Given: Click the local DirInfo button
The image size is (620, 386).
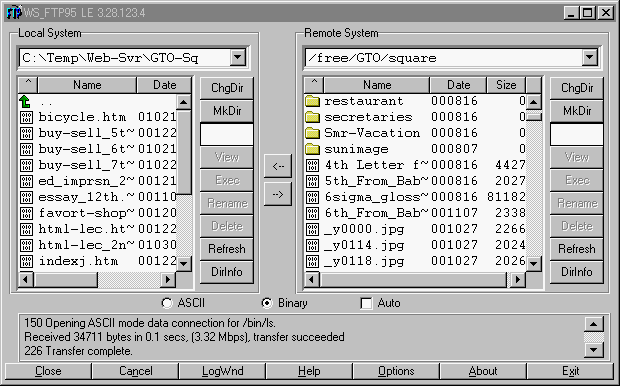Looking at the screenshot, I should click(227, 272).
